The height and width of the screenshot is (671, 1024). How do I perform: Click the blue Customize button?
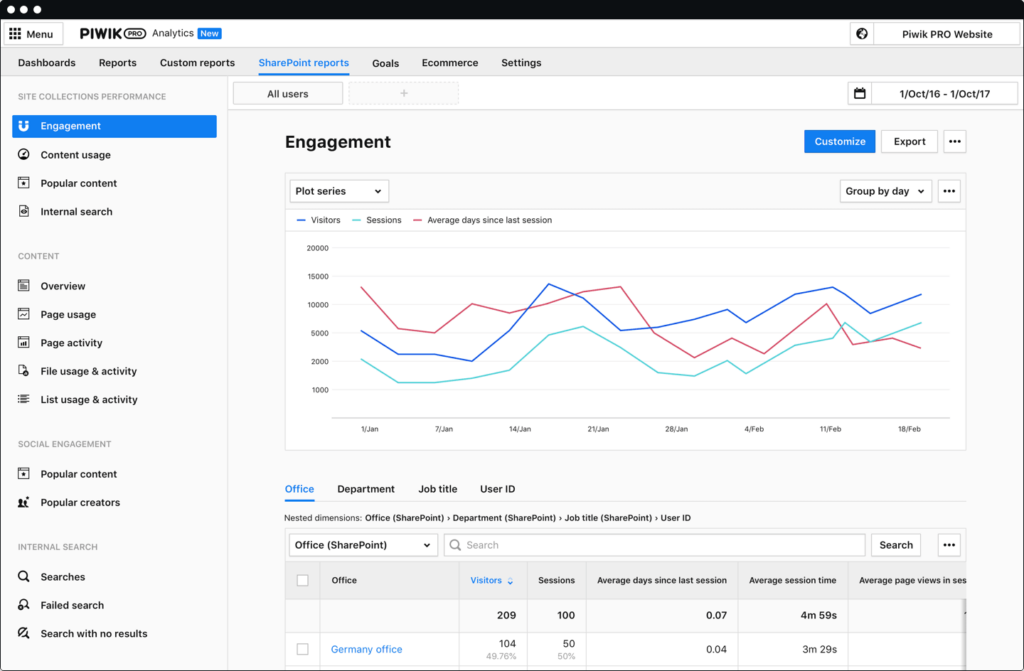pyautogui.click(x=840, y=142)
